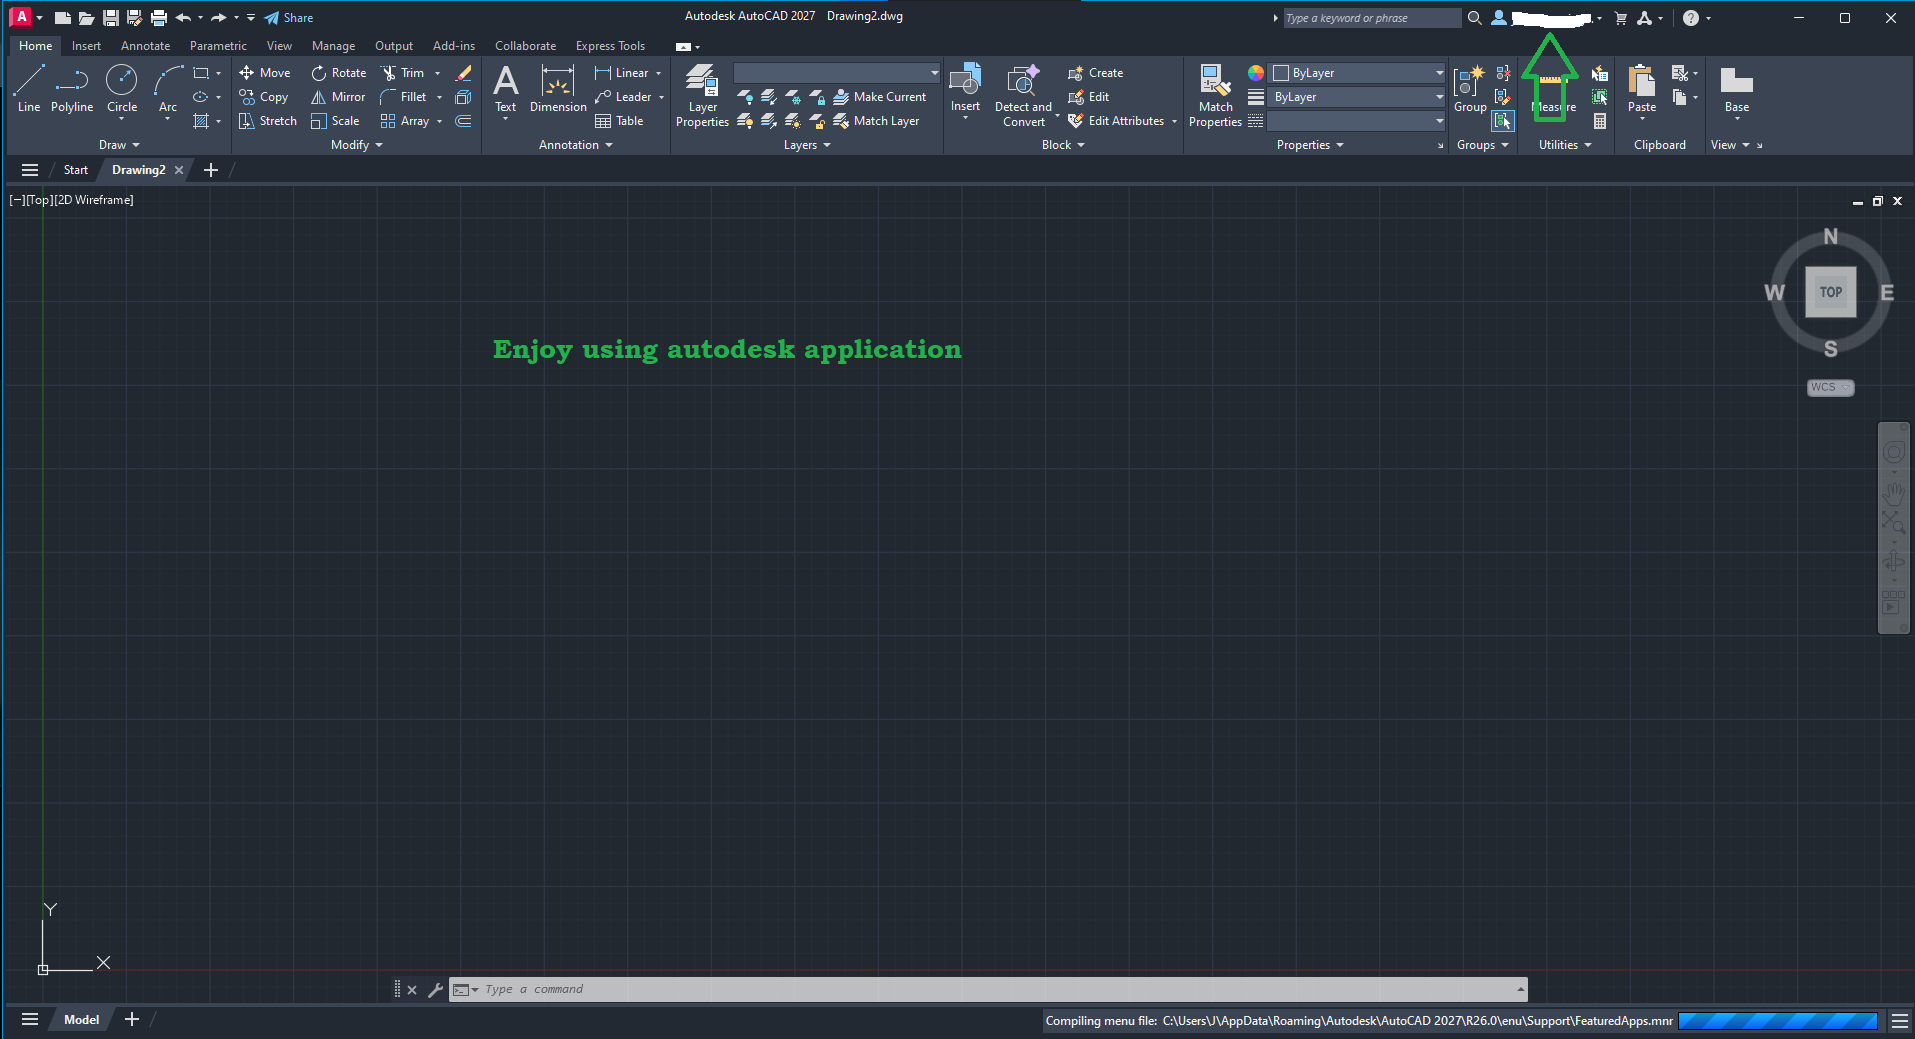1915x1039 pixels.
Task: Click the customization wrench icon on the command line
Action: point(435,990)
